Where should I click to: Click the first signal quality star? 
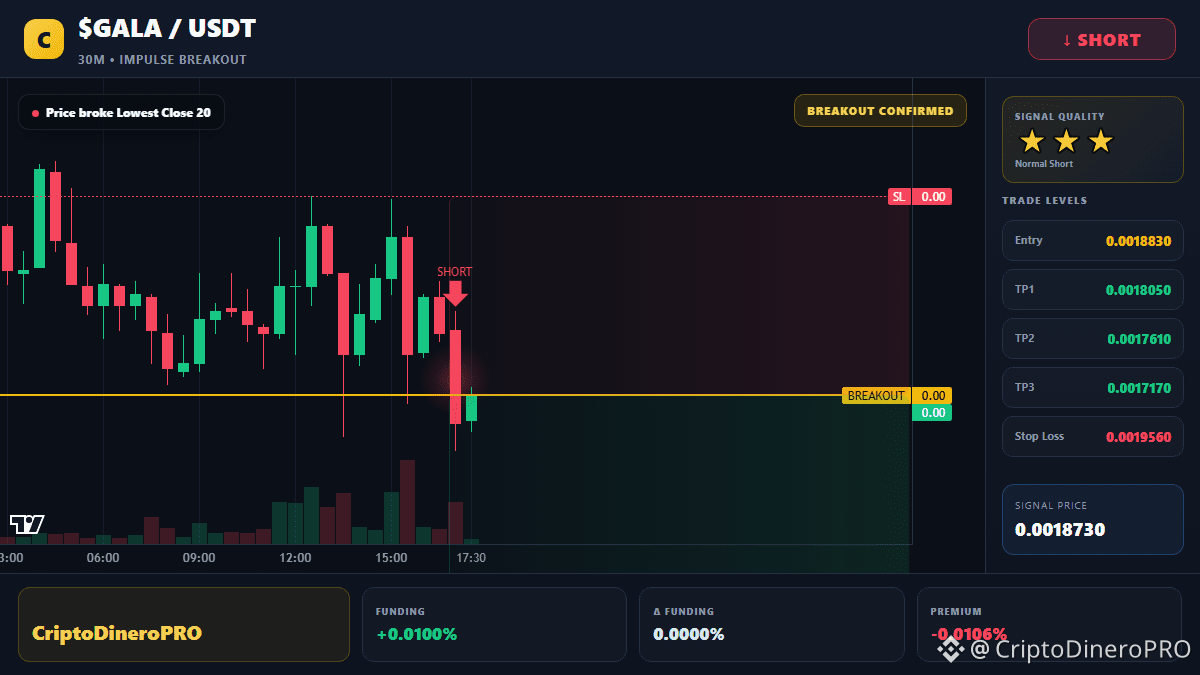[1032, 141]
